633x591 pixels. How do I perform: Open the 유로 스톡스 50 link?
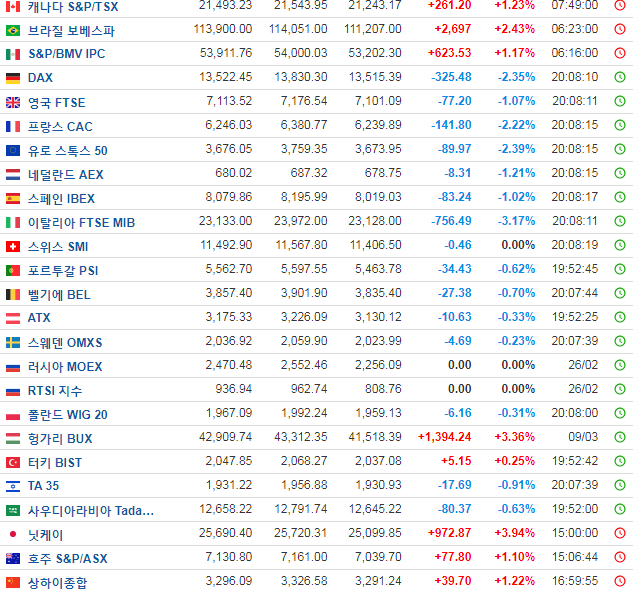tap(67, 150)
